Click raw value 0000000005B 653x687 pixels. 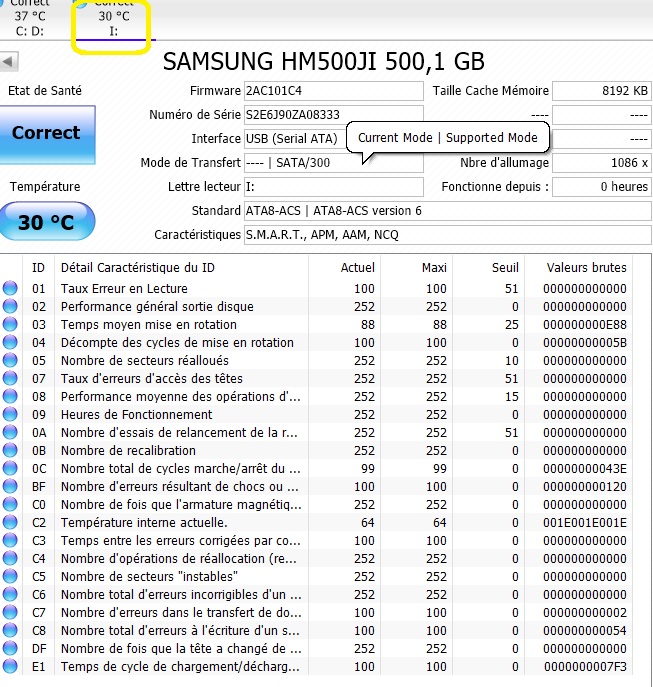[585, 343]
